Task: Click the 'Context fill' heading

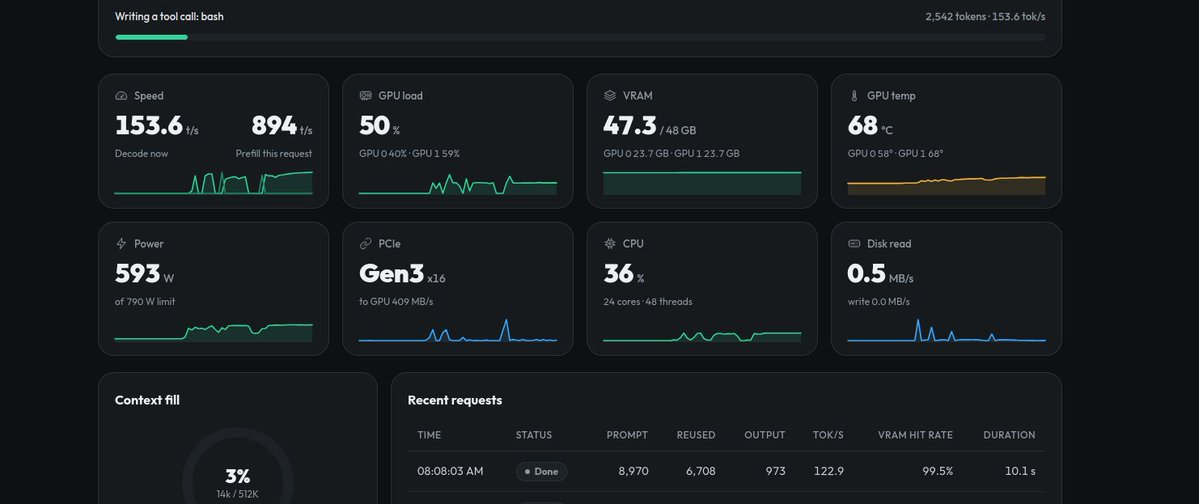Action: pos(147,400)
